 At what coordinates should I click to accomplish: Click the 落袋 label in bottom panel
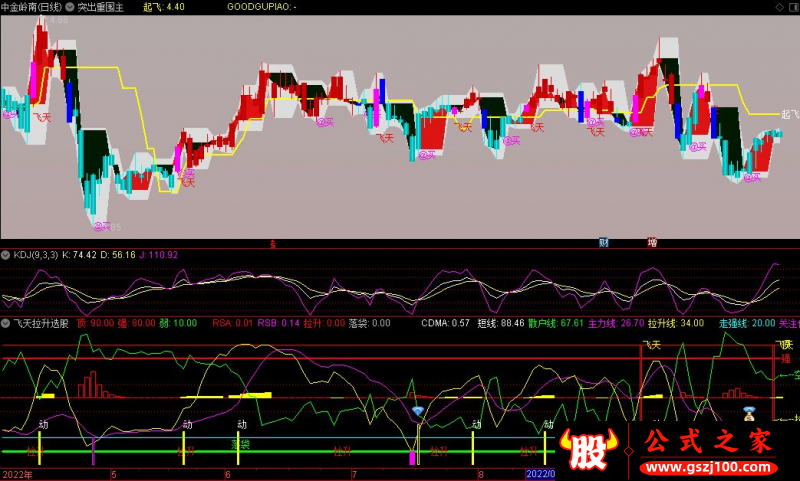point(239,442)
